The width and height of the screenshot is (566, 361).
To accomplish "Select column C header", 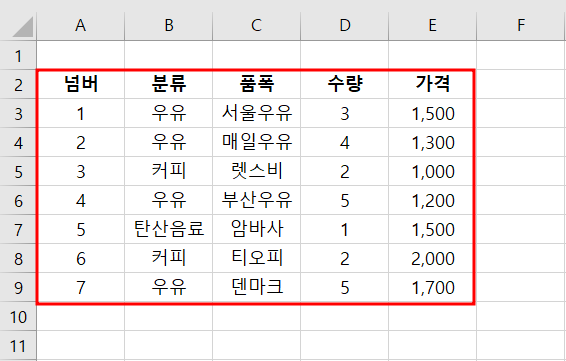I will click(257, 26).
